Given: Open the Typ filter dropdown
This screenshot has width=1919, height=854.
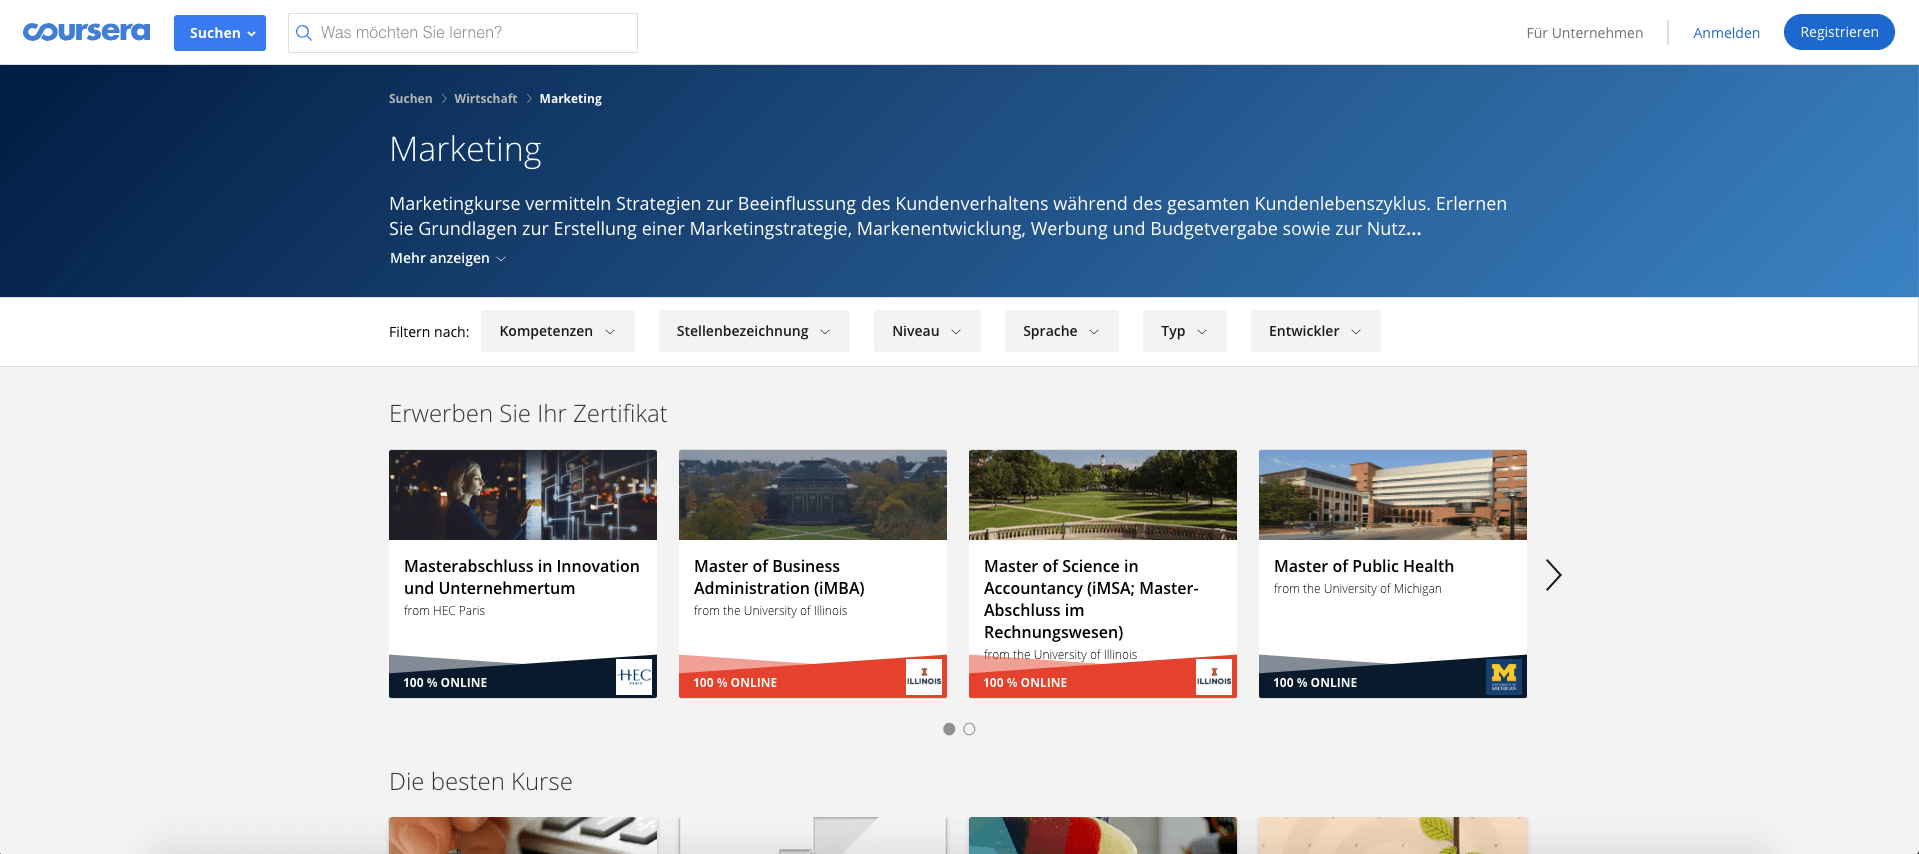Looking at the screenshot, I should coord(1185,331).
